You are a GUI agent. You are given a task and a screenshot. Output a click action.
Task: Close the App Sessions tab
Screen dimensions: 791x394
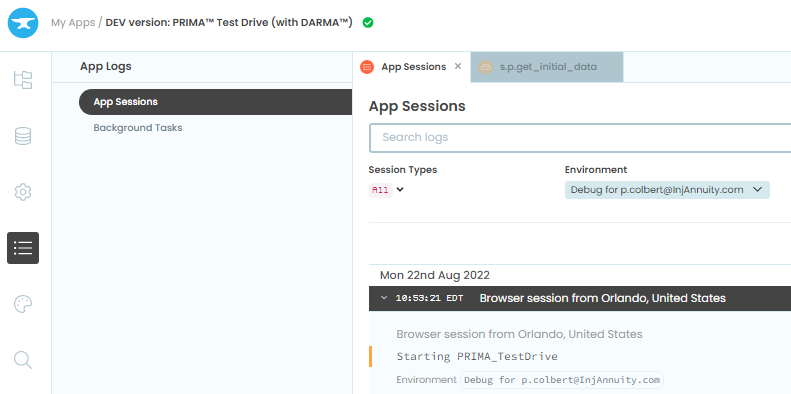pos(458,66)
